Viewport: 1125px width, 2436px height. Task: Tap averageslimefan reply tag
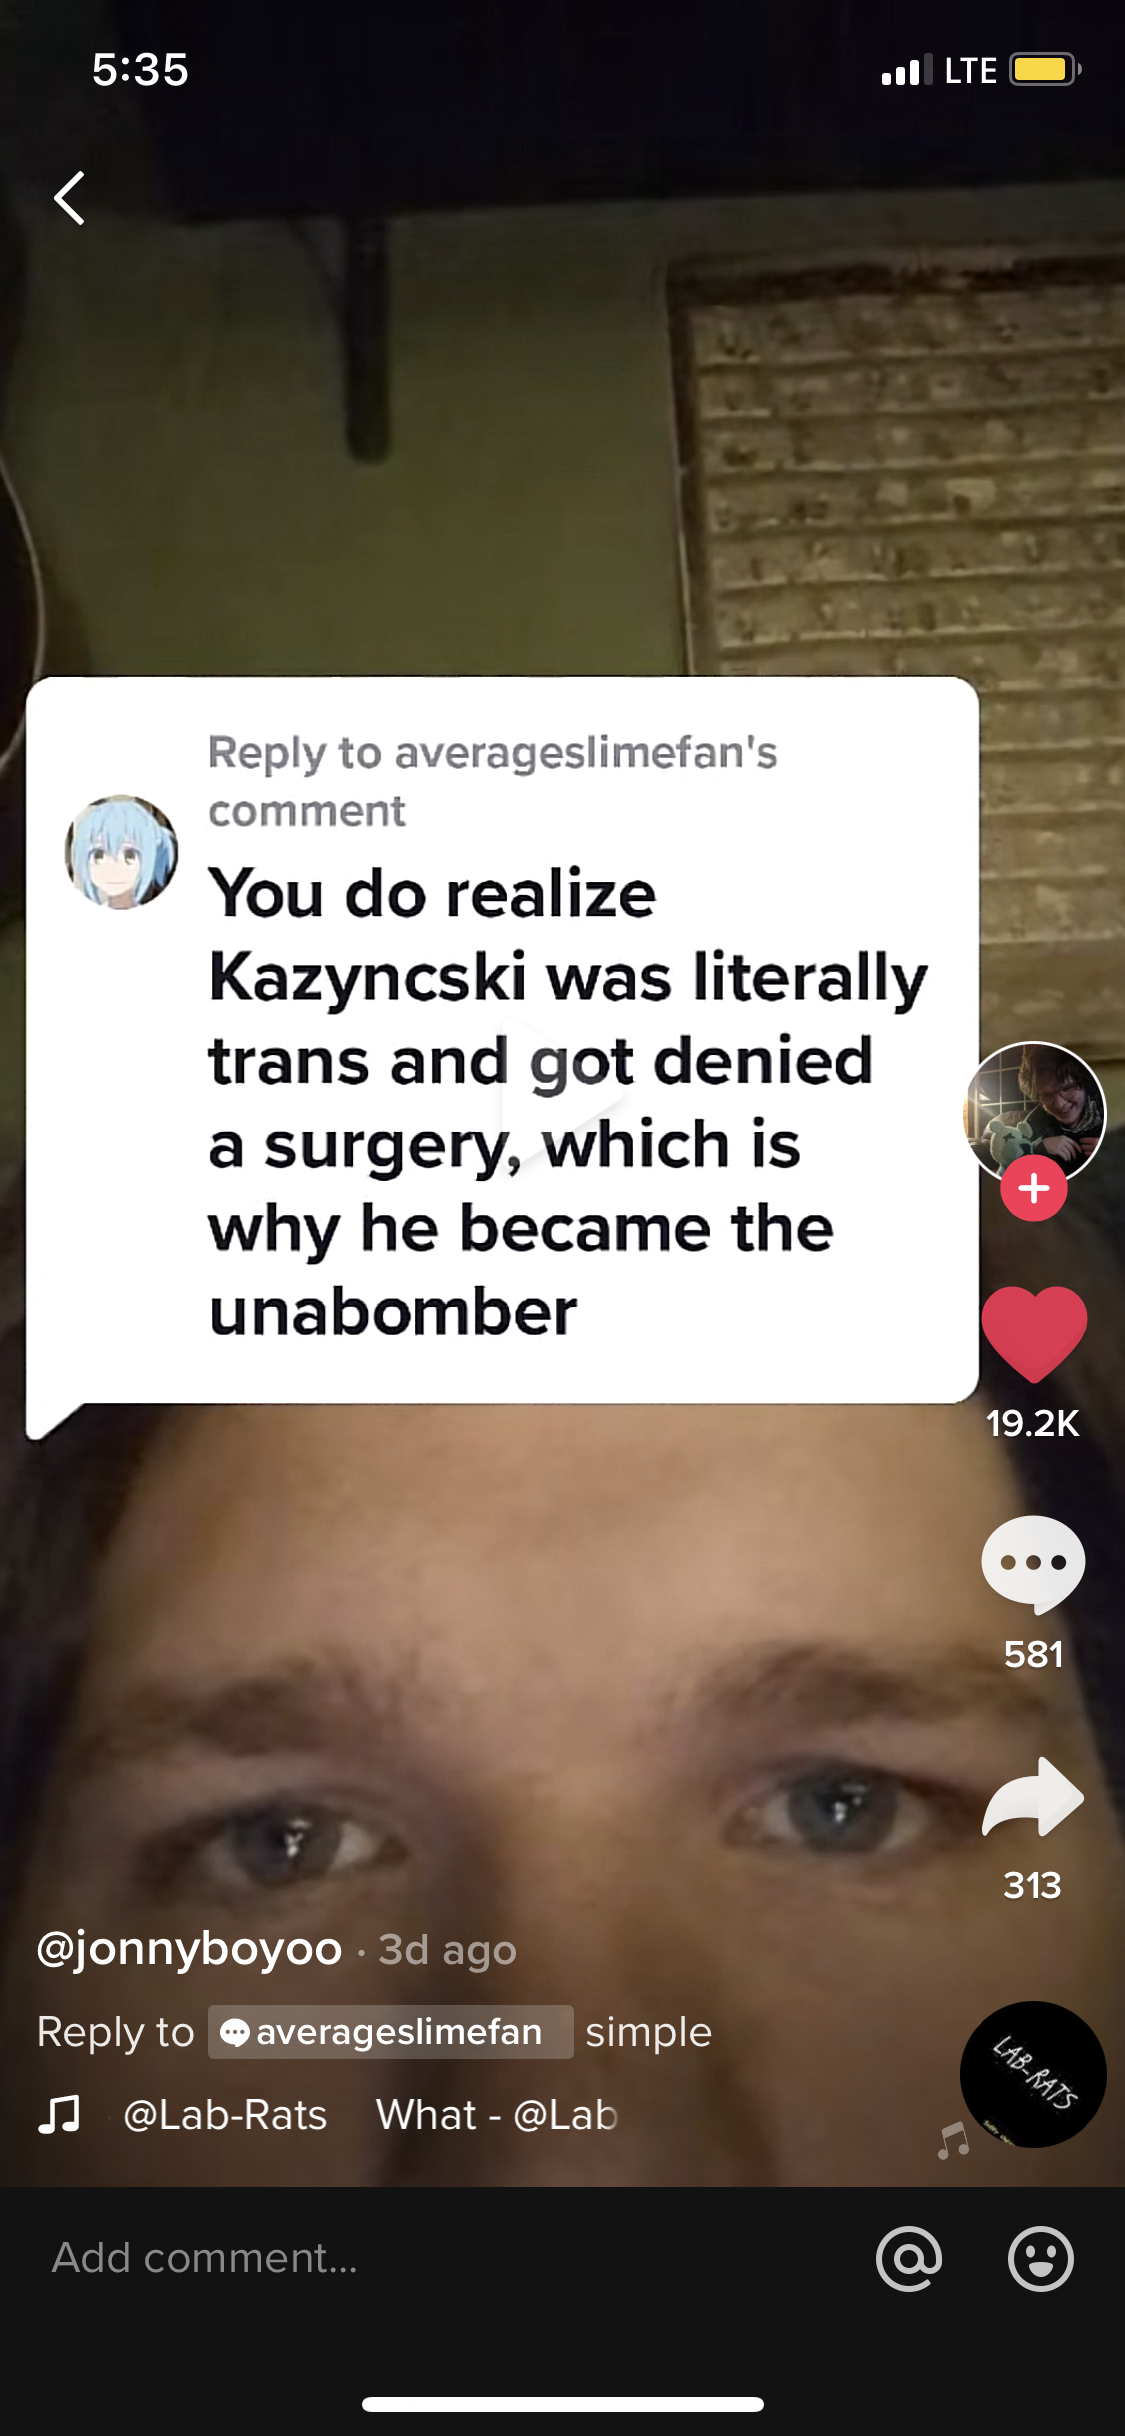390,2032
